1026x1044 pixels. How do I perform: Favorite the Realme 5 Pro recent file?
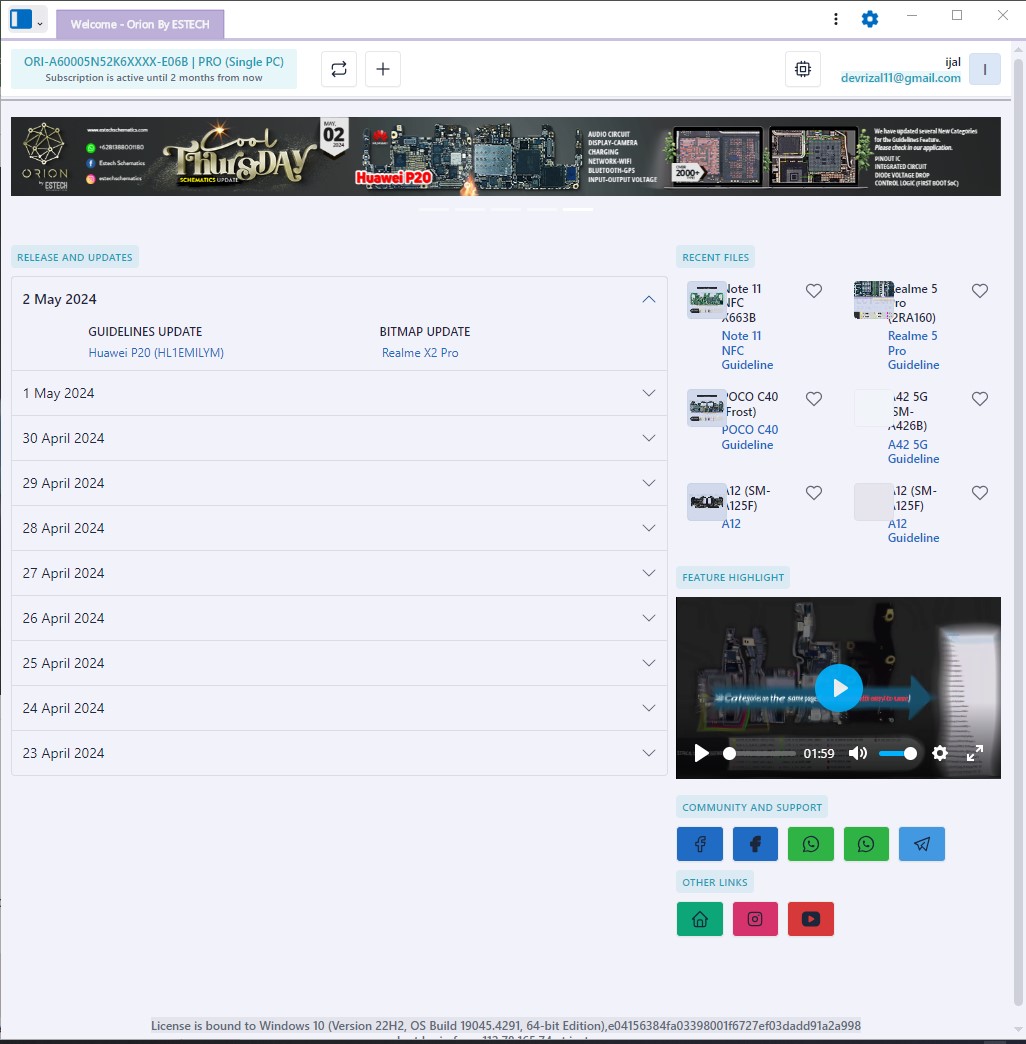[979, 291]
